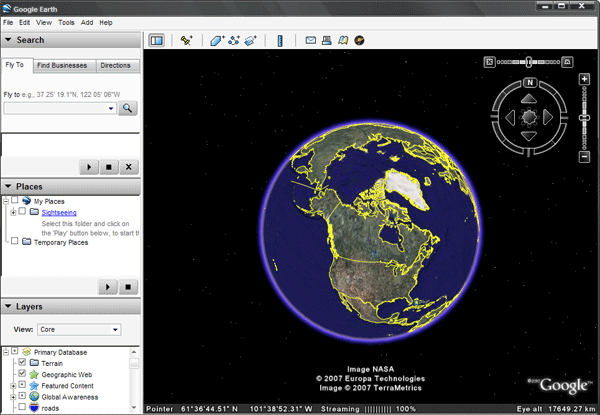Click the Add Path toolbar icon
The image size is (600, 415).
233,40
